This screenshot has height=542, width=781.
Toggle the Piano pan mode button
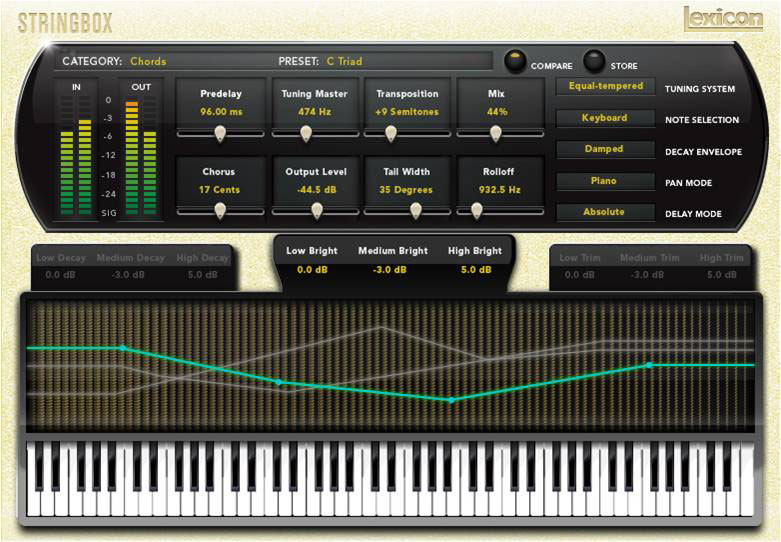pos(605,181)
